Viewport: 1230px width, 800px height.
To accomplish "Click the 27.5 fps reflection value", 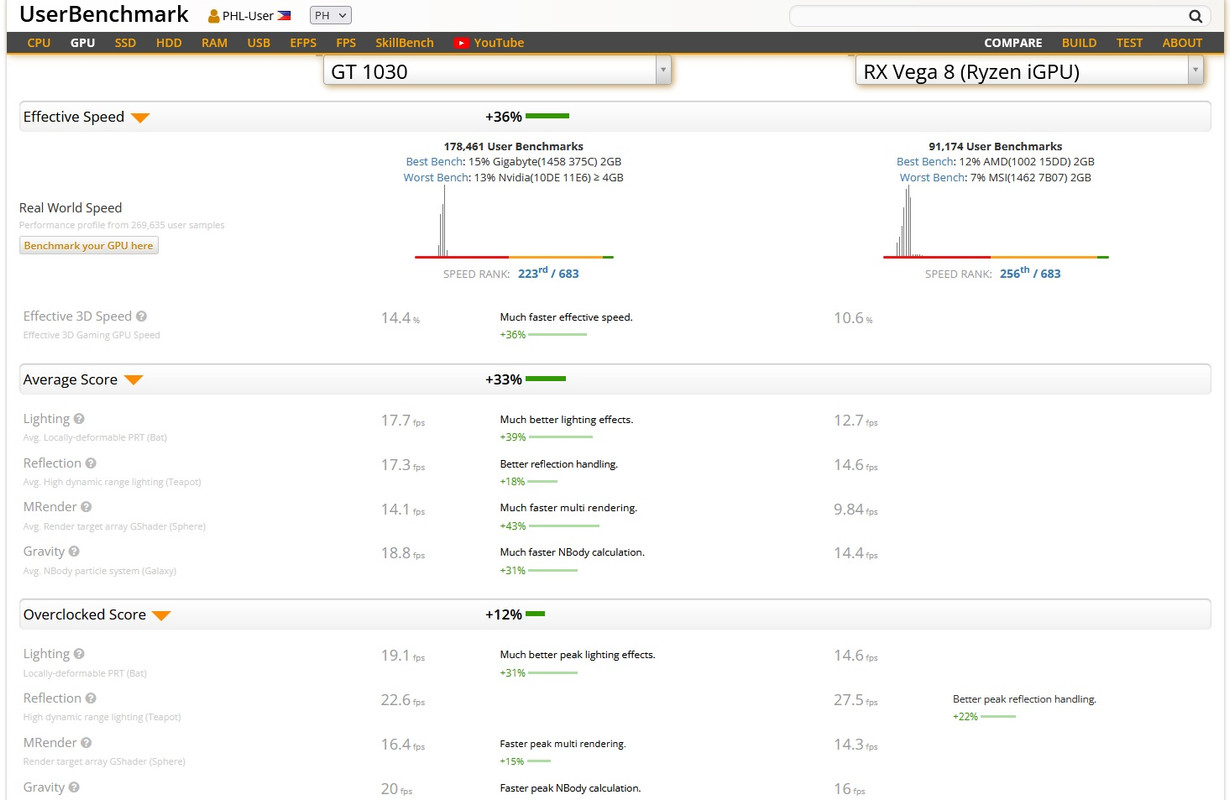I will click(856, 700).
